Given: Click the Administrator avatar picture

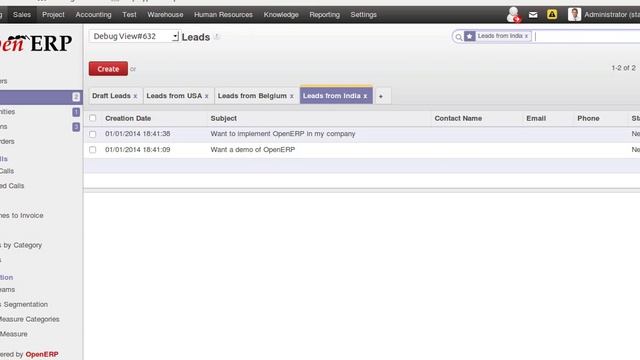Looking at the screenshot, I should [574, 14].
